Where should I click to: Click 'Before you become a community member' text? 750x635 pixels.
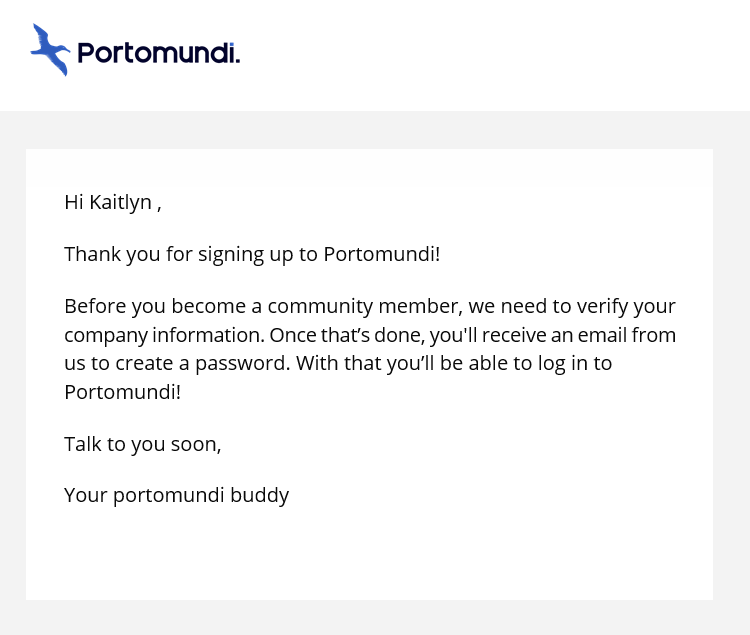pos(263,307)
